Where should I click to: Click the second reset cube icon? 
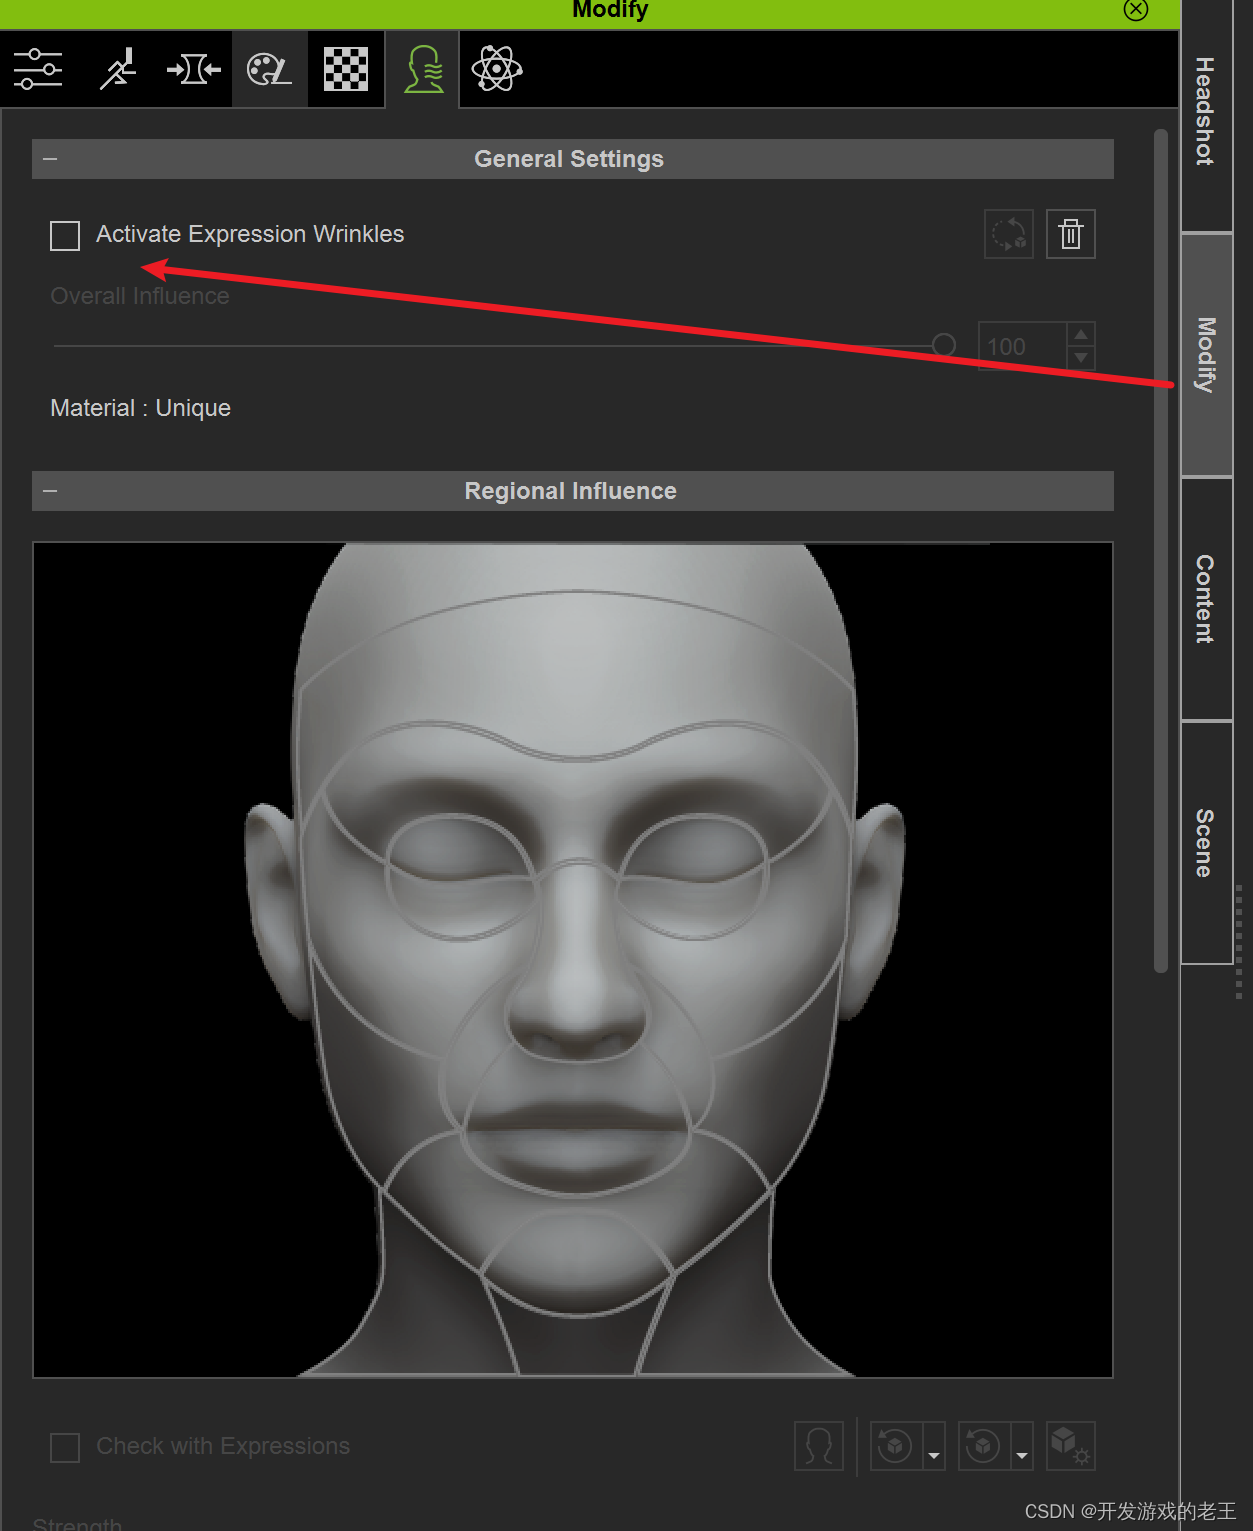pos(983,1446)
